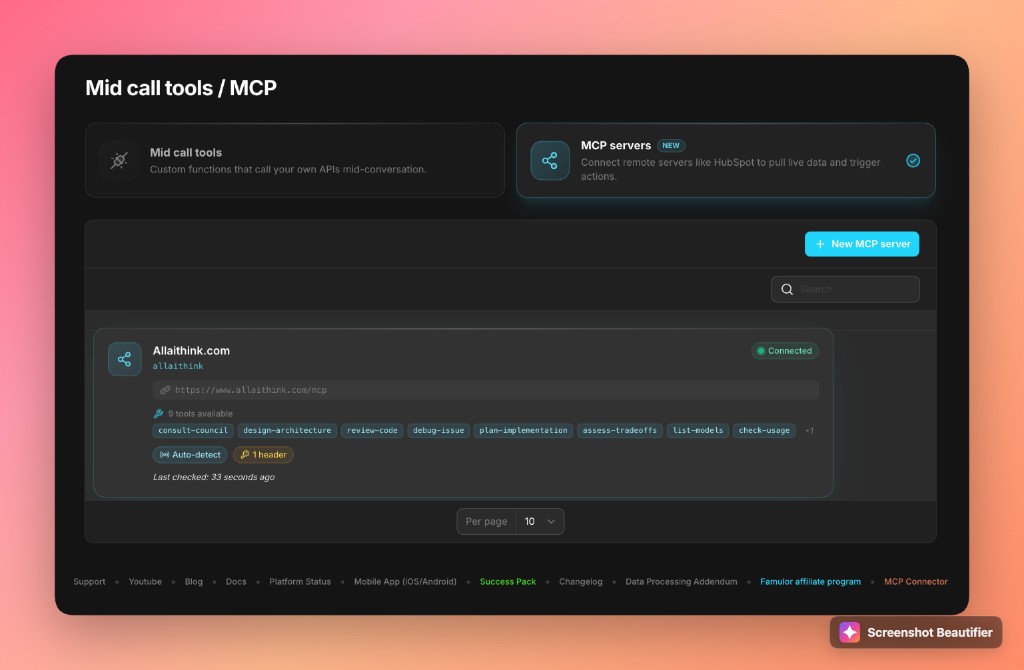Click the link icon beside the server URL
Screen dimensions: 1024x670
point(165,390)
